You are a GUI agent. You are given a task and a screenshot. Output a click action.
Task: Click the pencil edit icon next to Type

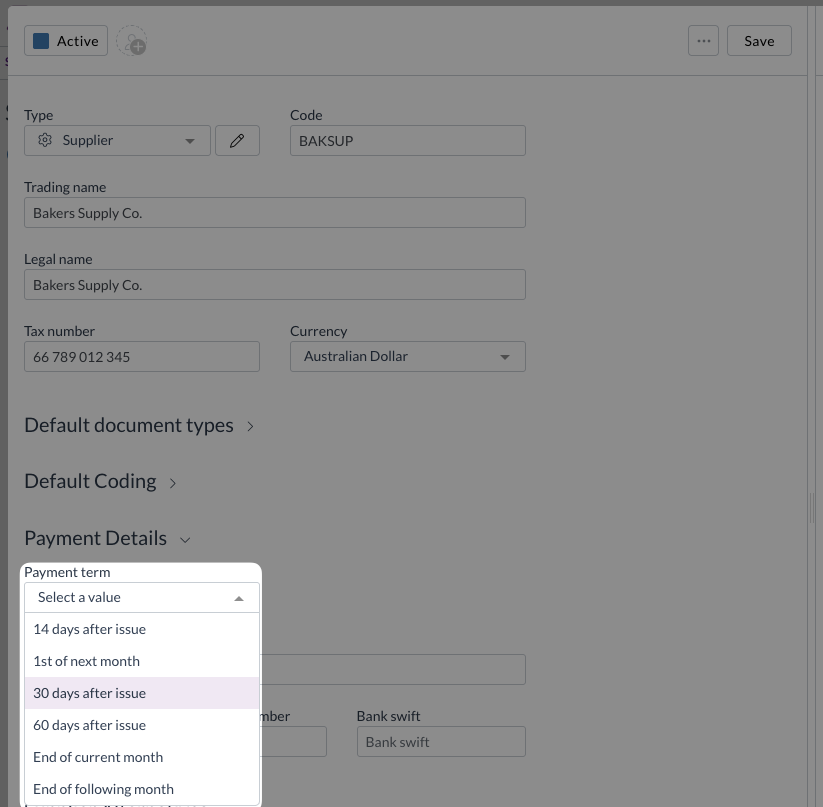(x=237, y=141)
